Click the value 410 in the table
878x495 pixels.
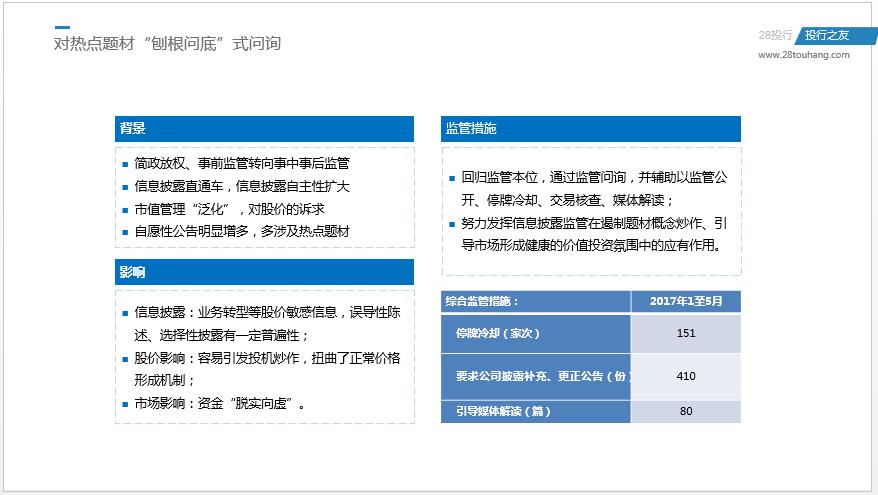[x=686, y=376]
